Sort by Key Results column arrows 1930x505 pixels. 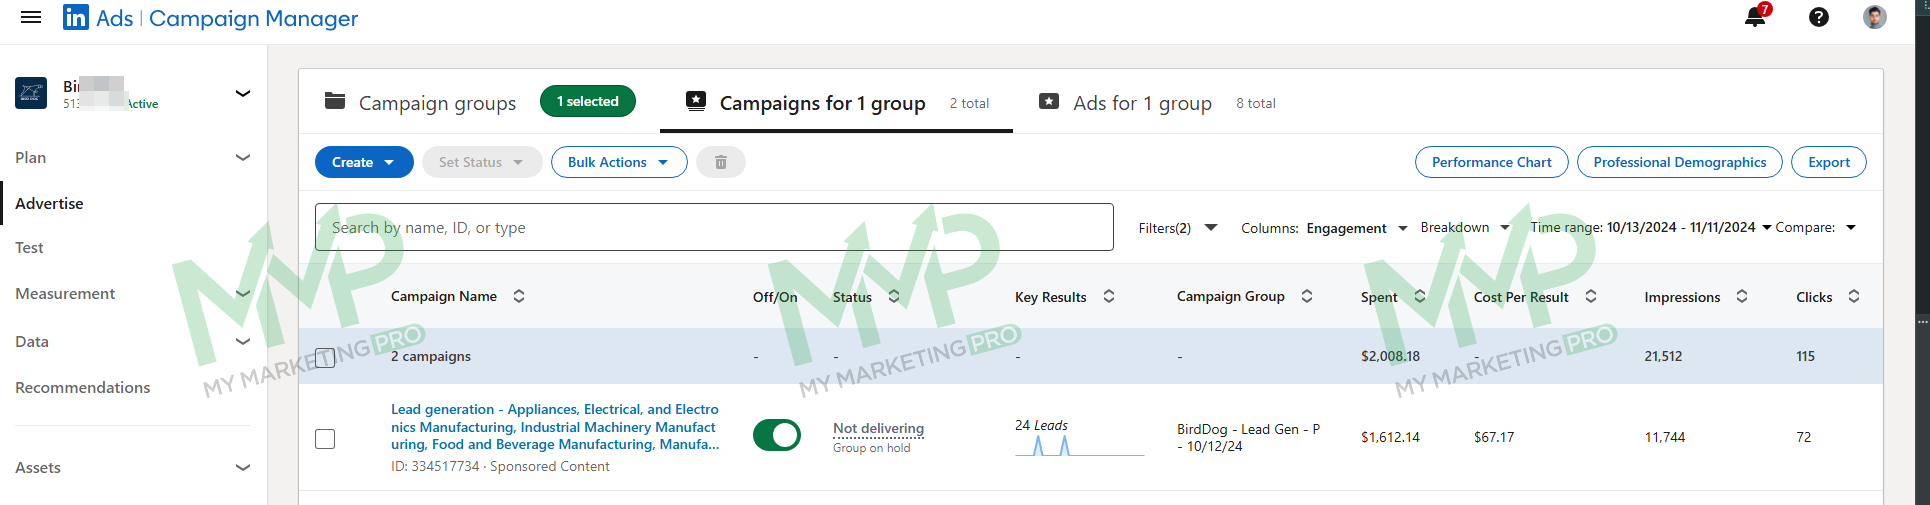click(1109, 296)
